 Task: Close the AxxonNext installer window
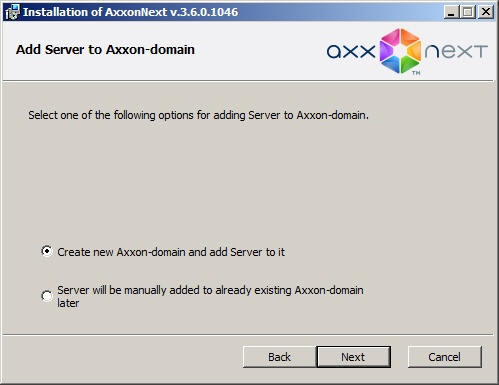[x=486, y=12]
